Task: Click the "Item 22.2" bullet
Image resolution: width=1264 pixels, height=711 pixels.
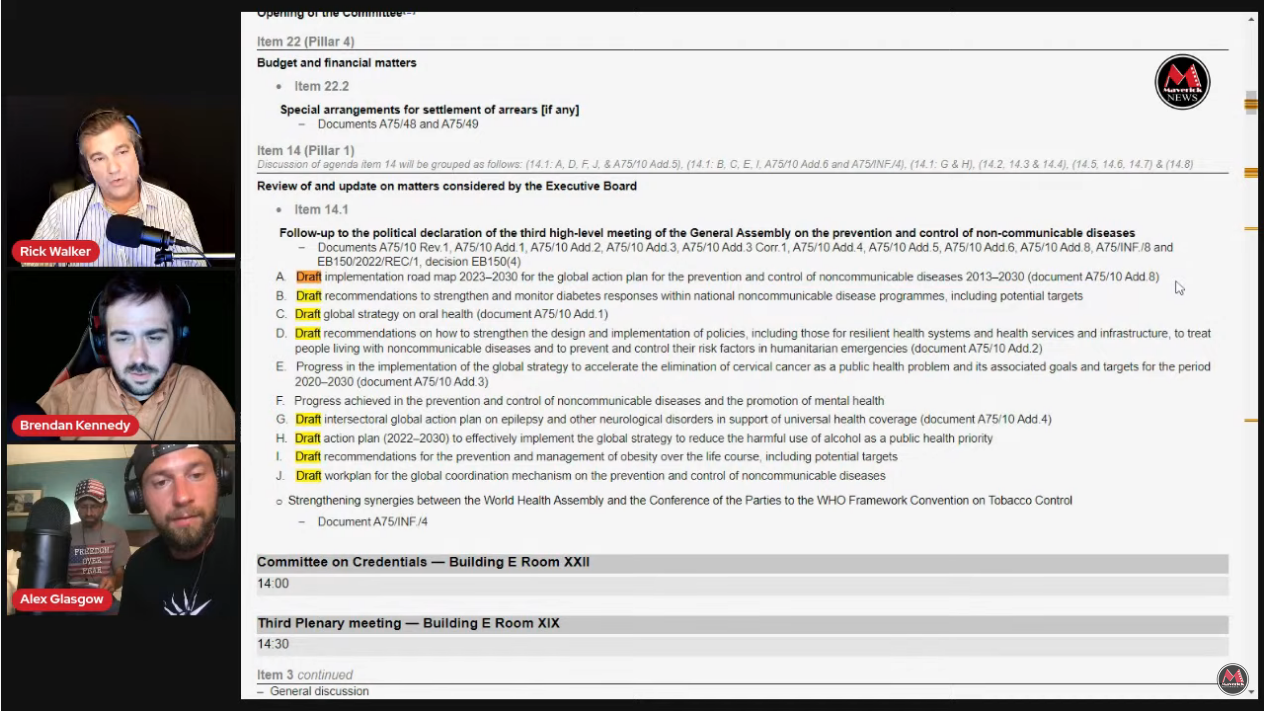Action: pos(321,86)
